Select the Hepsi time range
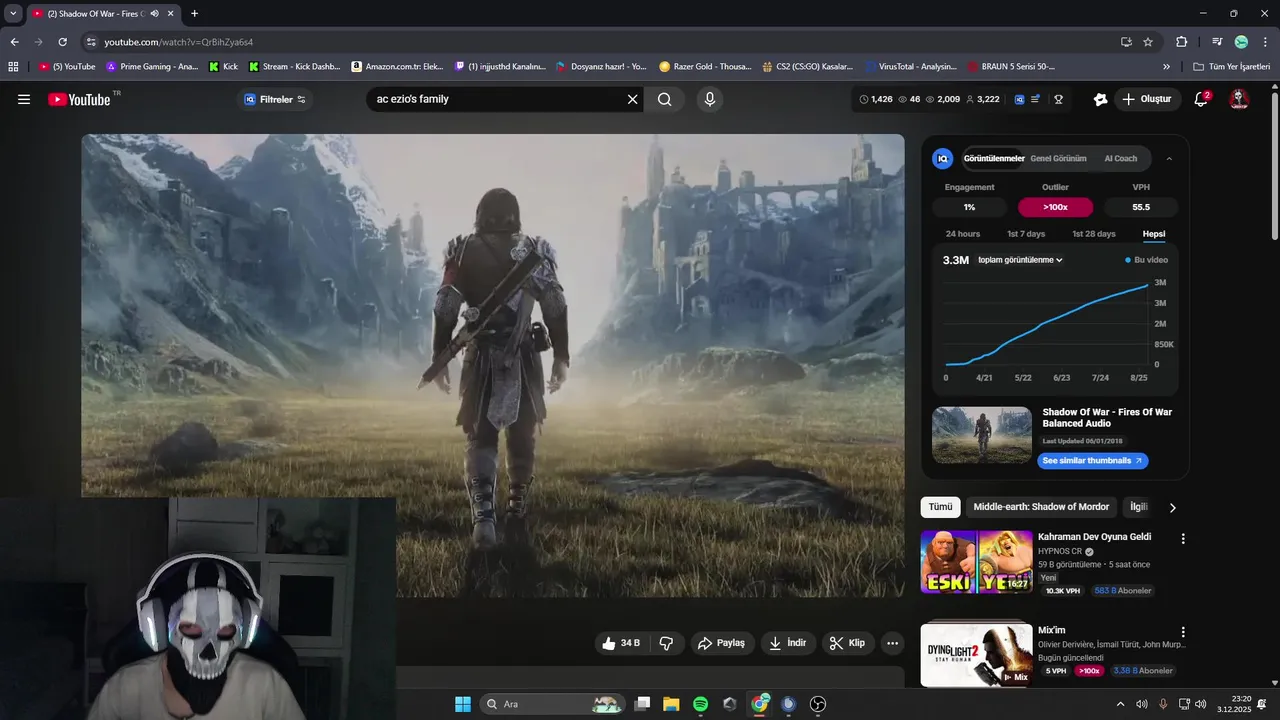The width and height of the screenshot is (1280, 720). click(1154, 234)
